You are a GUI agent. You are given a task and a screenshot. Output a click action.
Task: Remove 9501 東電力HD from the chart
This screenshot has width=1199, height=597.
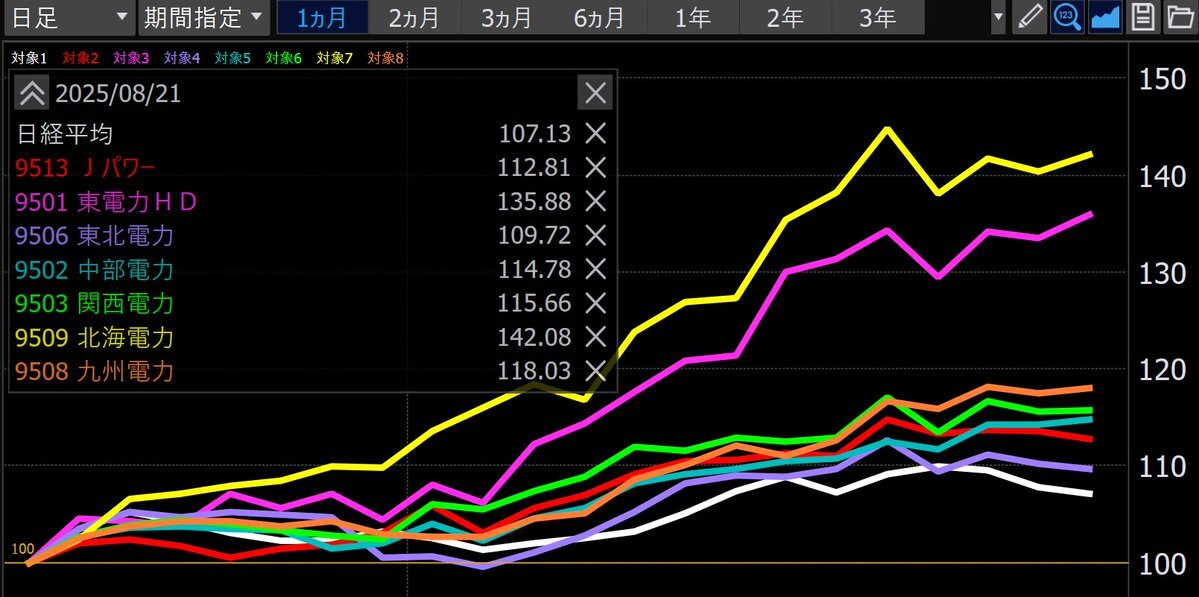coord(595,202)
